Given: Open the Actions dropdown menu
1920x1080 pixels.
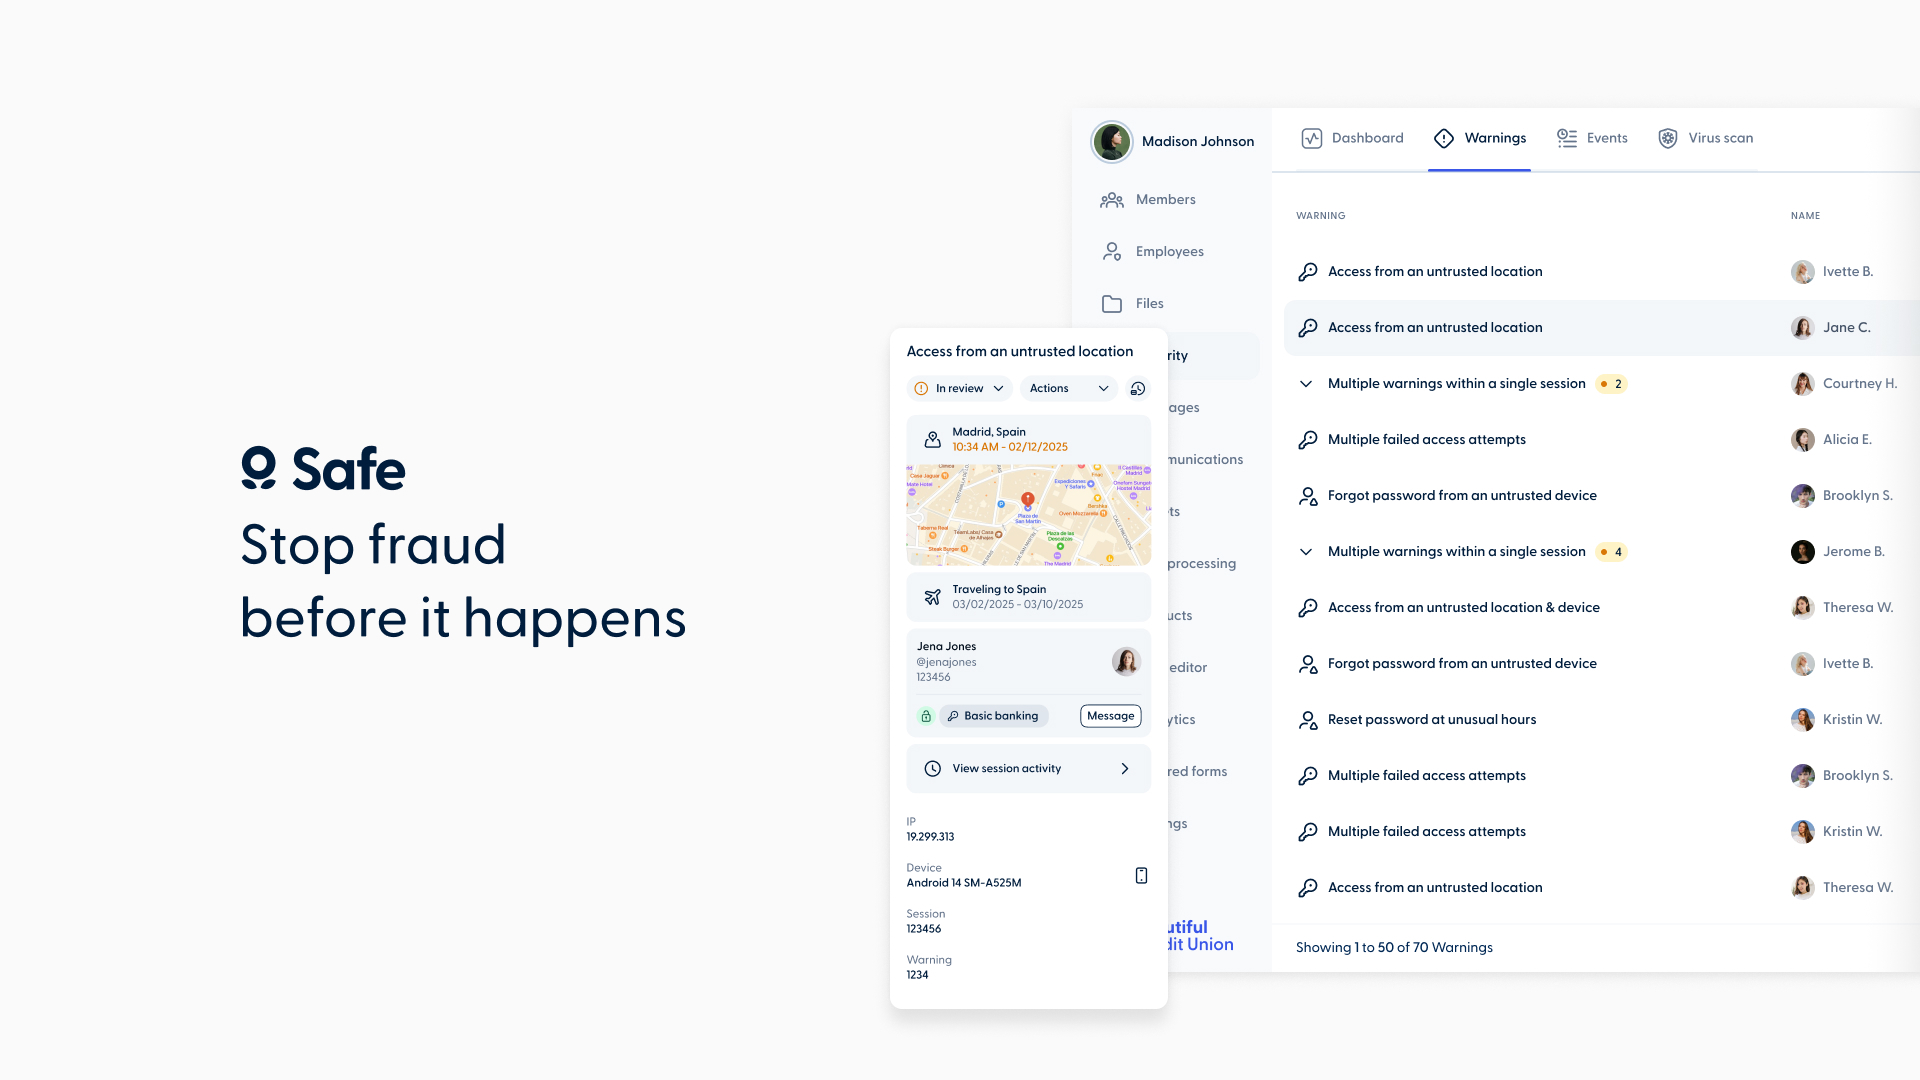Looking at the screenshot, I should [x=1068, y=389].
